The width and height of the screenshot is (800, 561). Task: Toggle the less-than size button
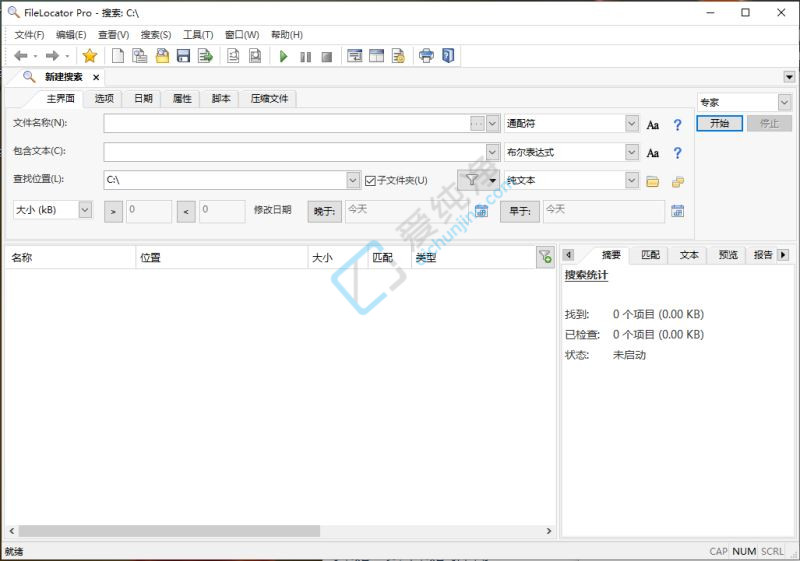pyautogui.click(x=186, y=212)
